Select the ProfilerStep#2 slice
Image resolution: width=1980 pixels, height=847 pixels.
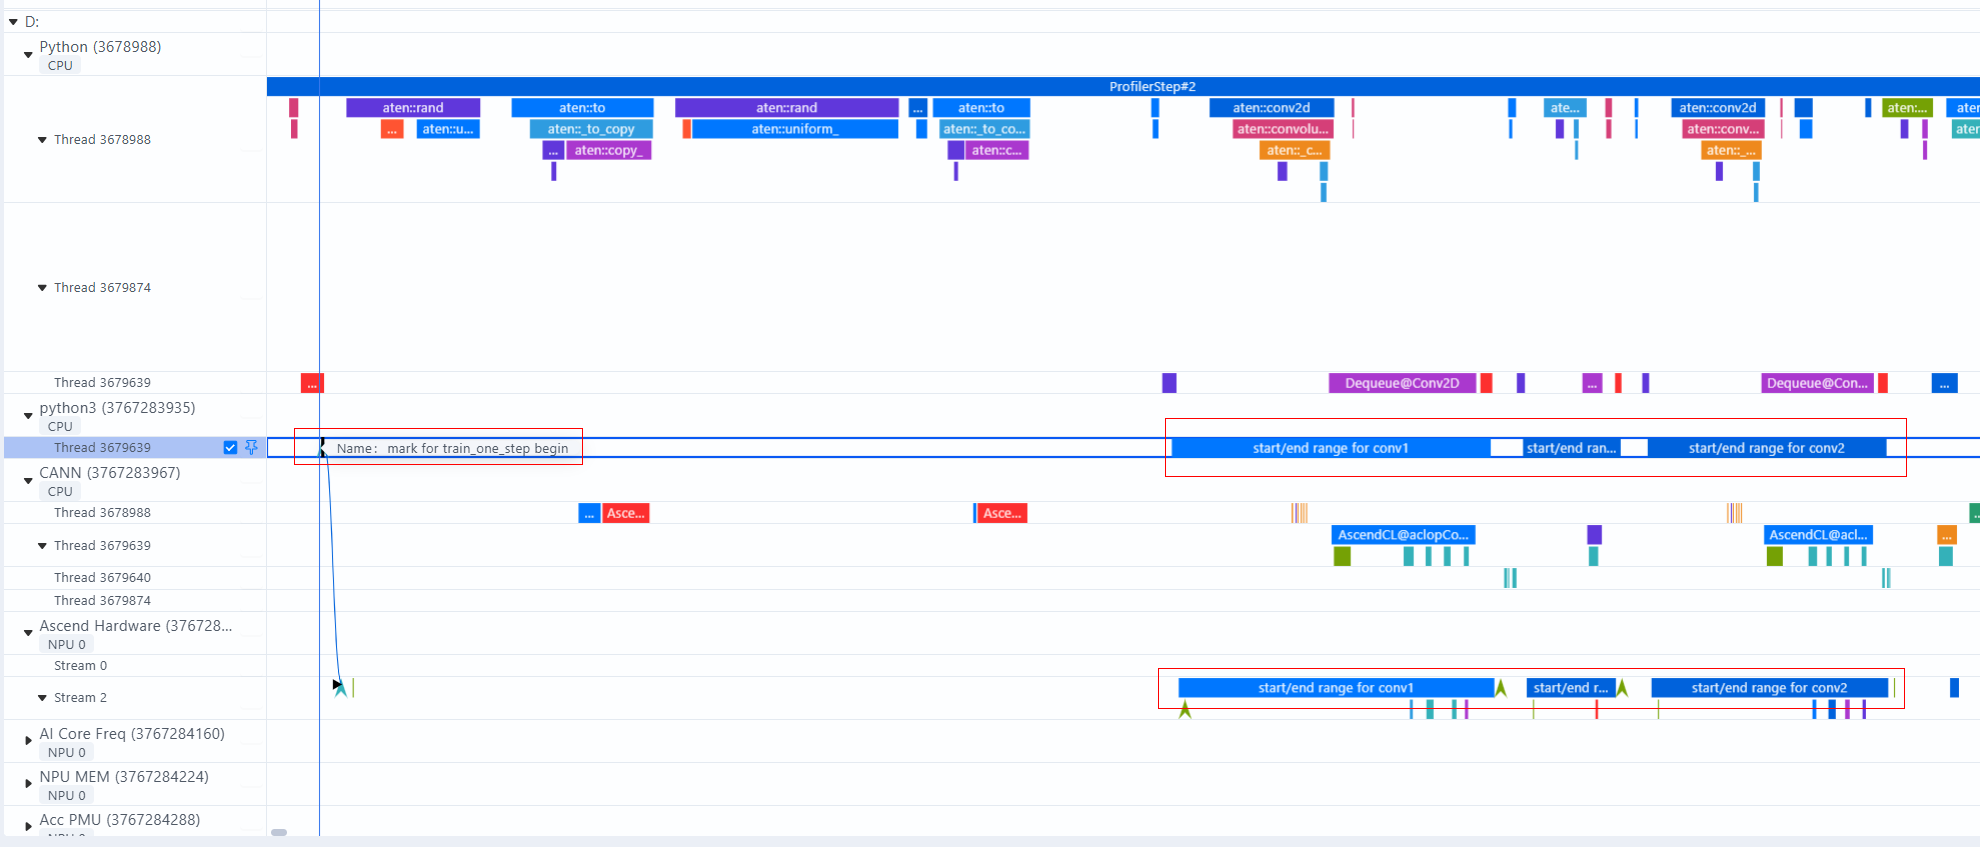coord(1123,87)
